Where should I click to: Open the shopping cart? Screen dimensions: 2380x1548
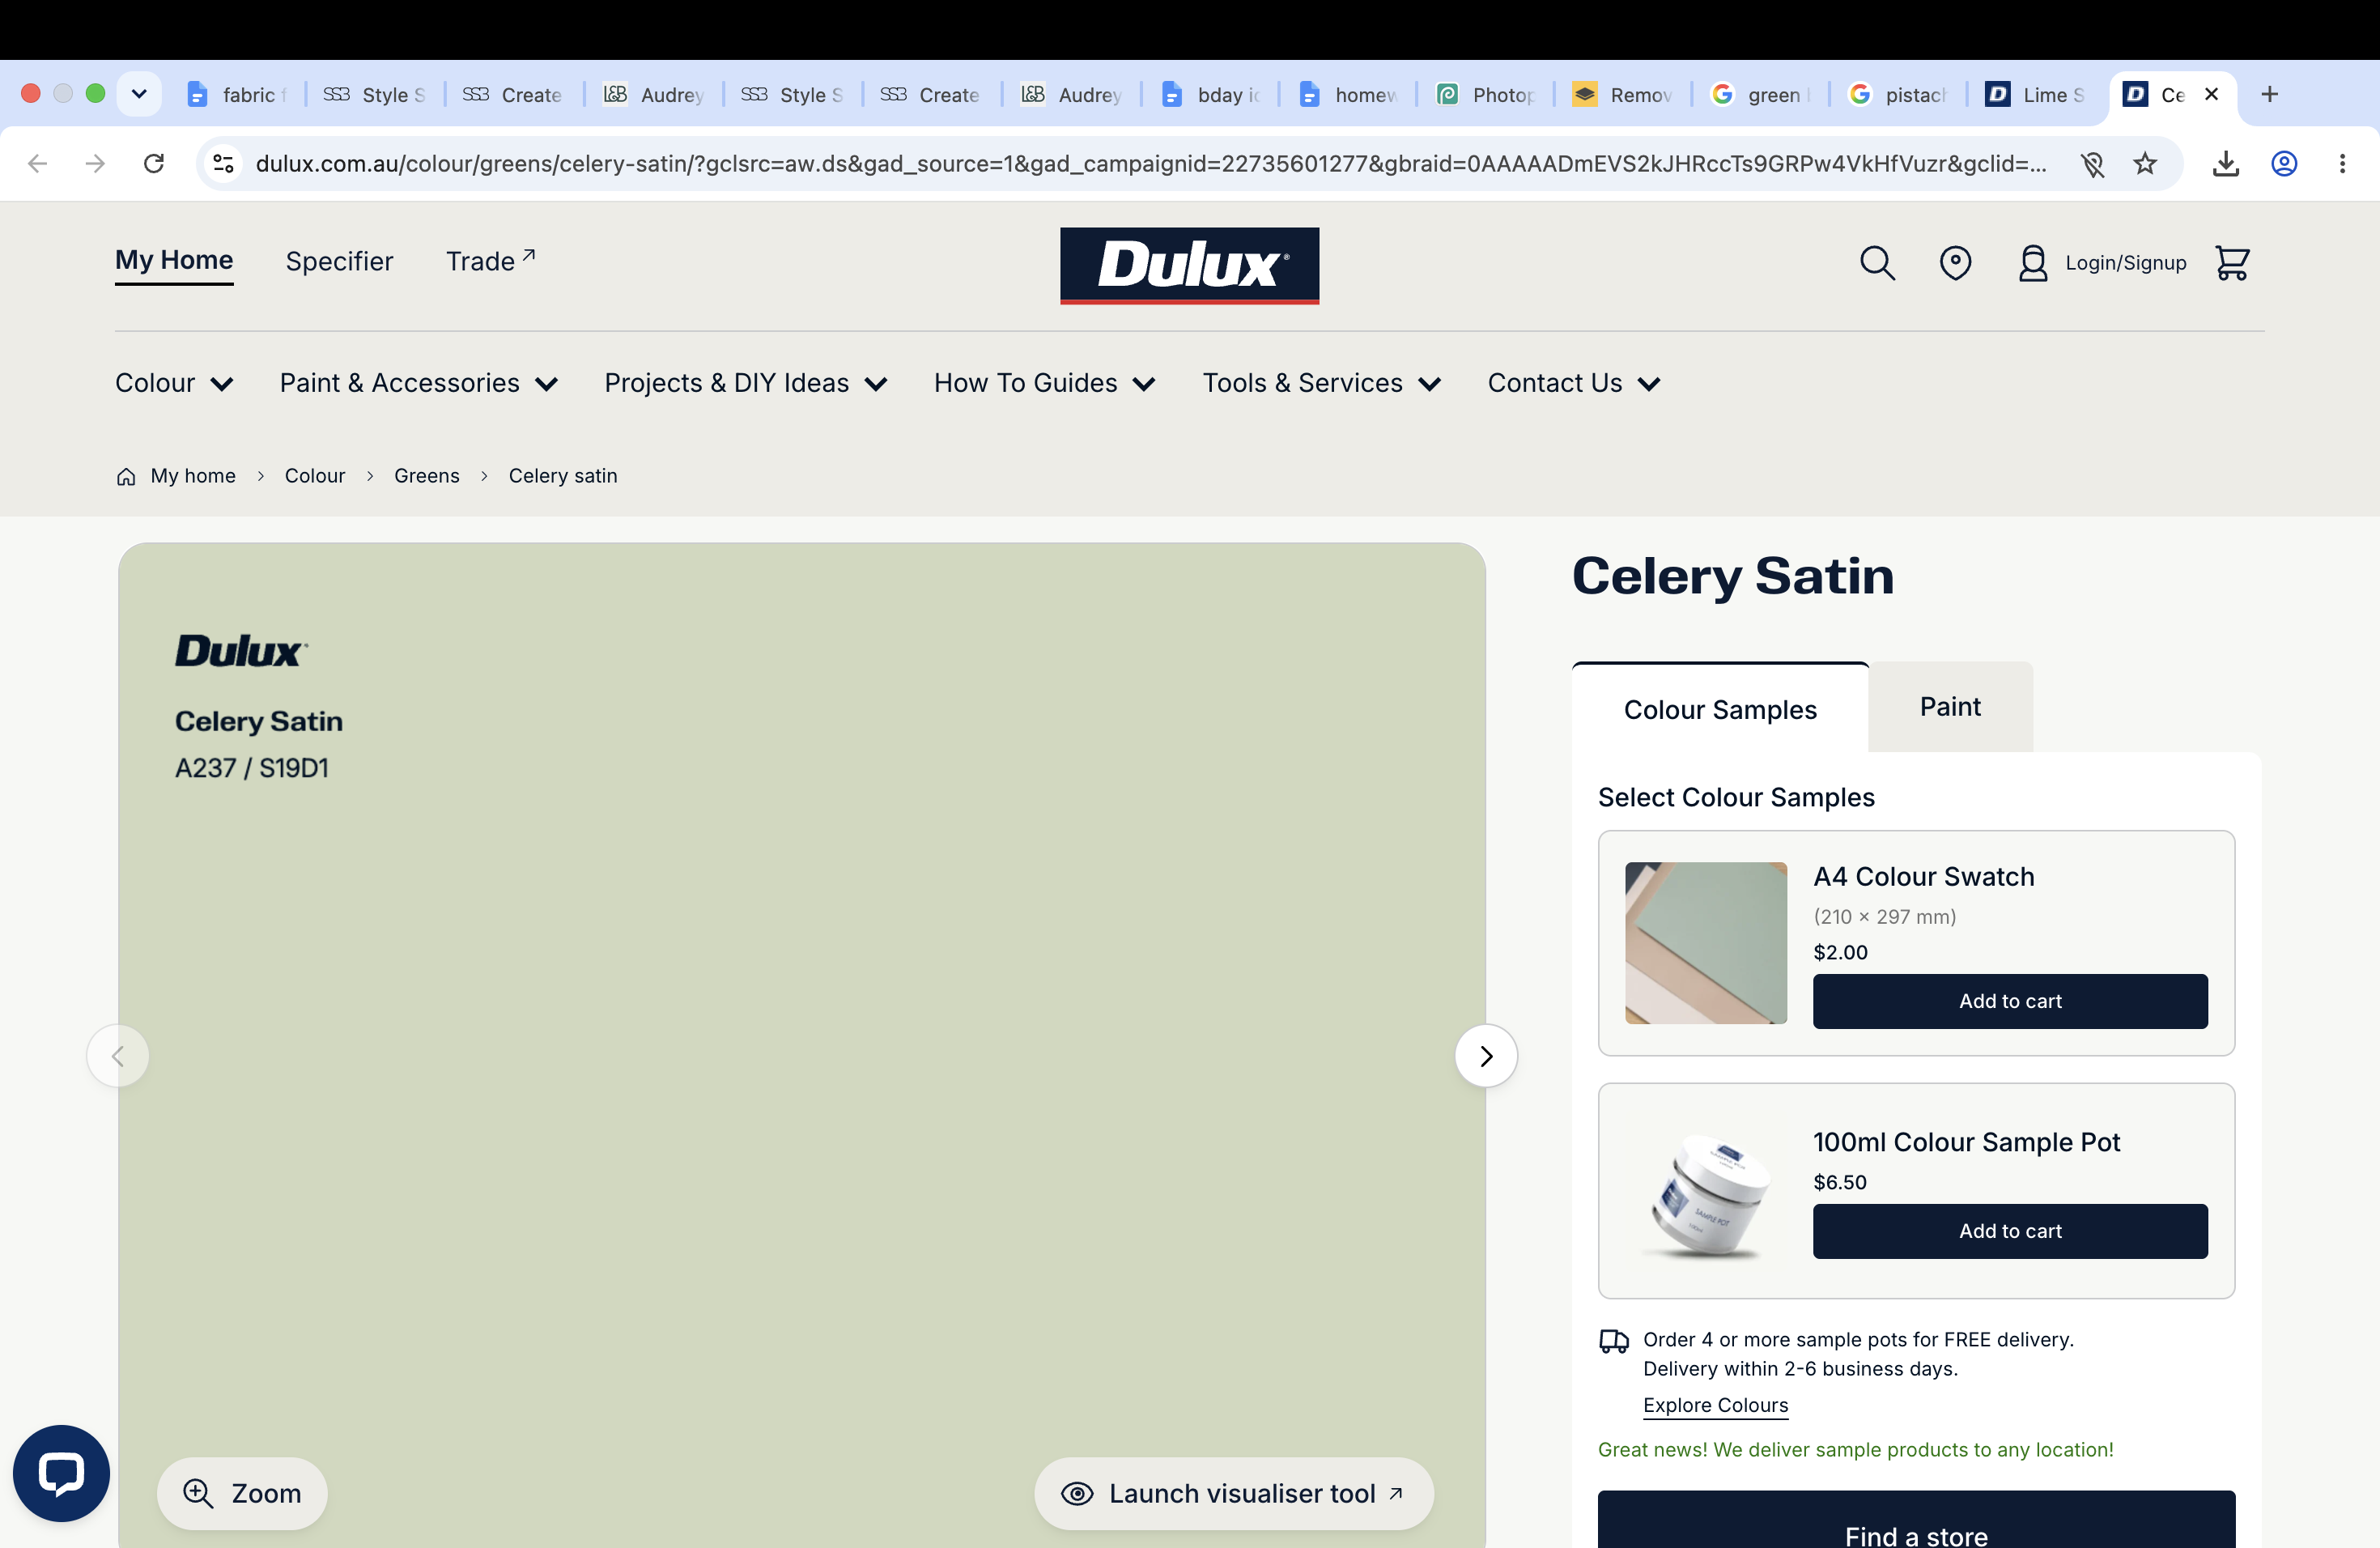click(x=2232, y=263)
